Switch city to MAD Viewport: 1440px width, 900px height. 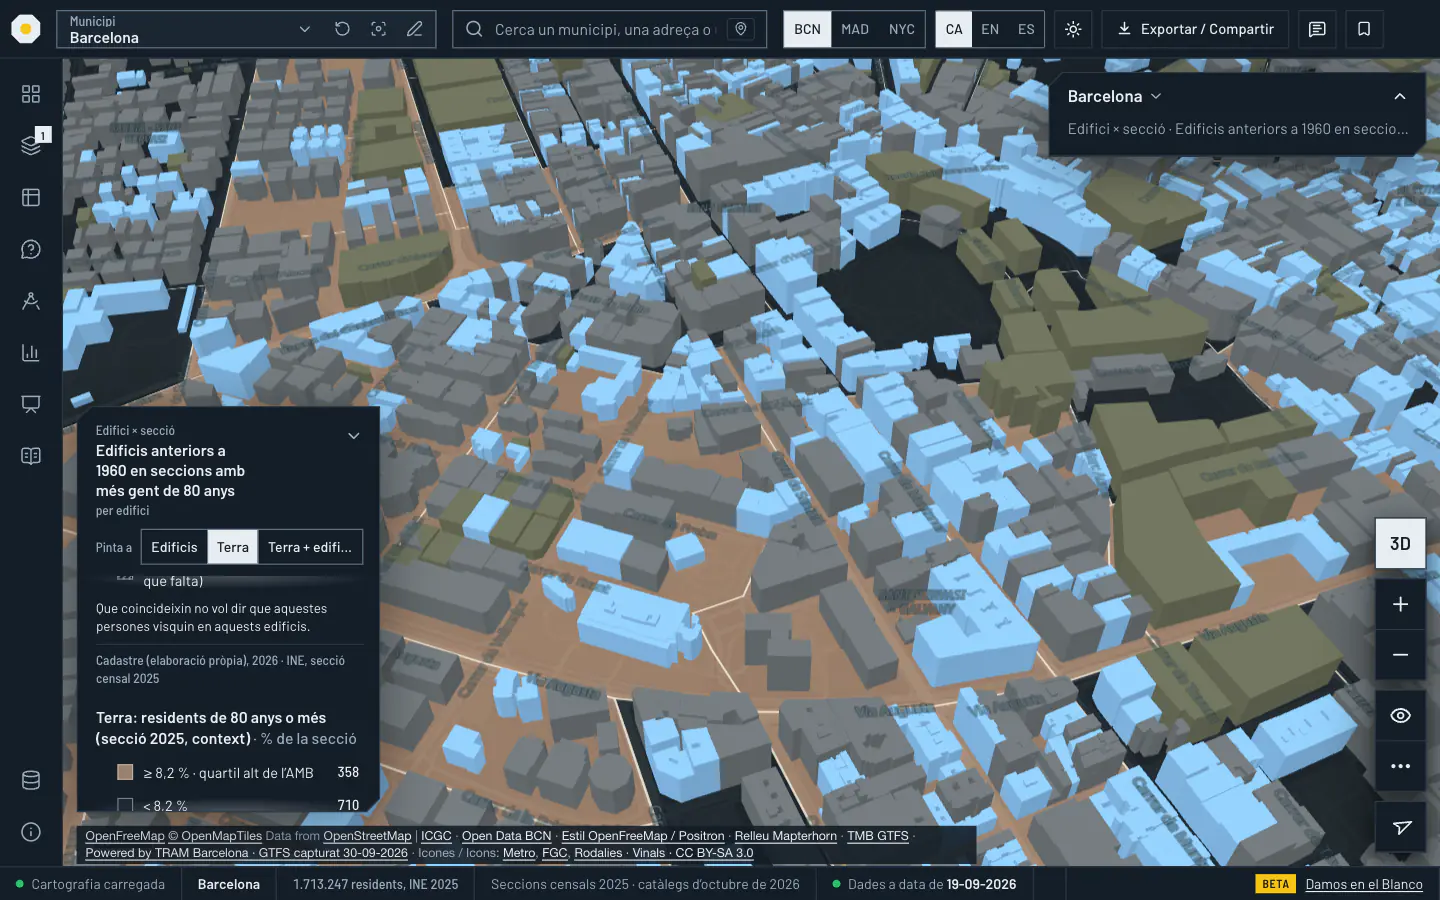tap(855, 29)
